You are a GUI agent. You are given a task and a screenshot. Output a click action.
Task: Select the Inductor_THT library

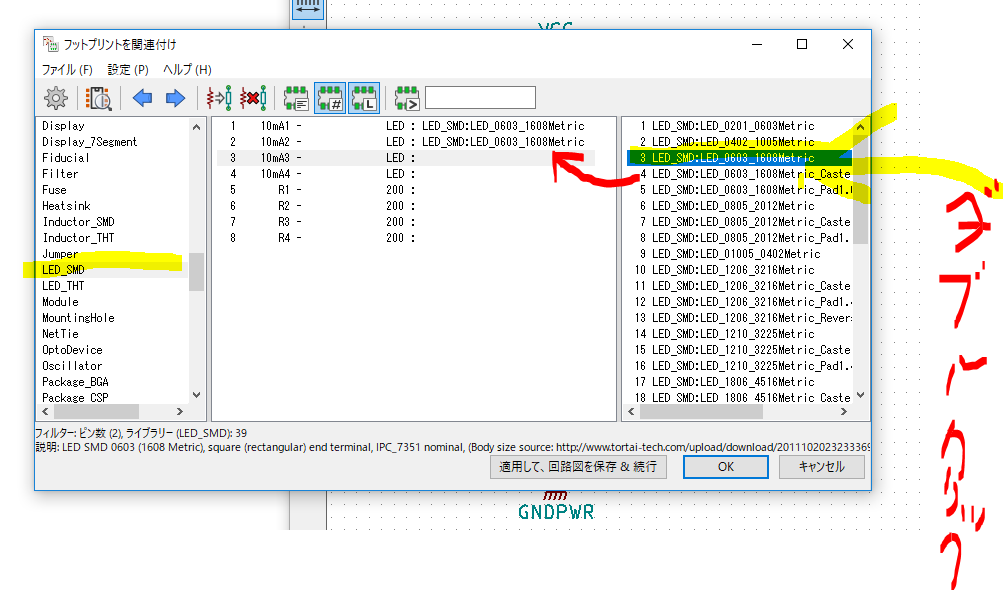click(78, 237)
